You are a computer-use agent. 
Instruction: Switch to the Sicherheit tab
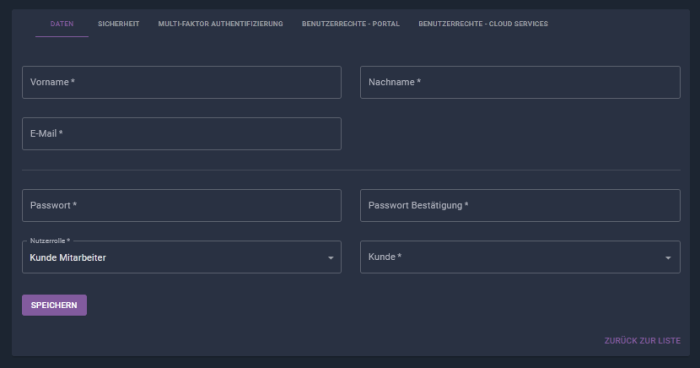(x=118, y=24)
